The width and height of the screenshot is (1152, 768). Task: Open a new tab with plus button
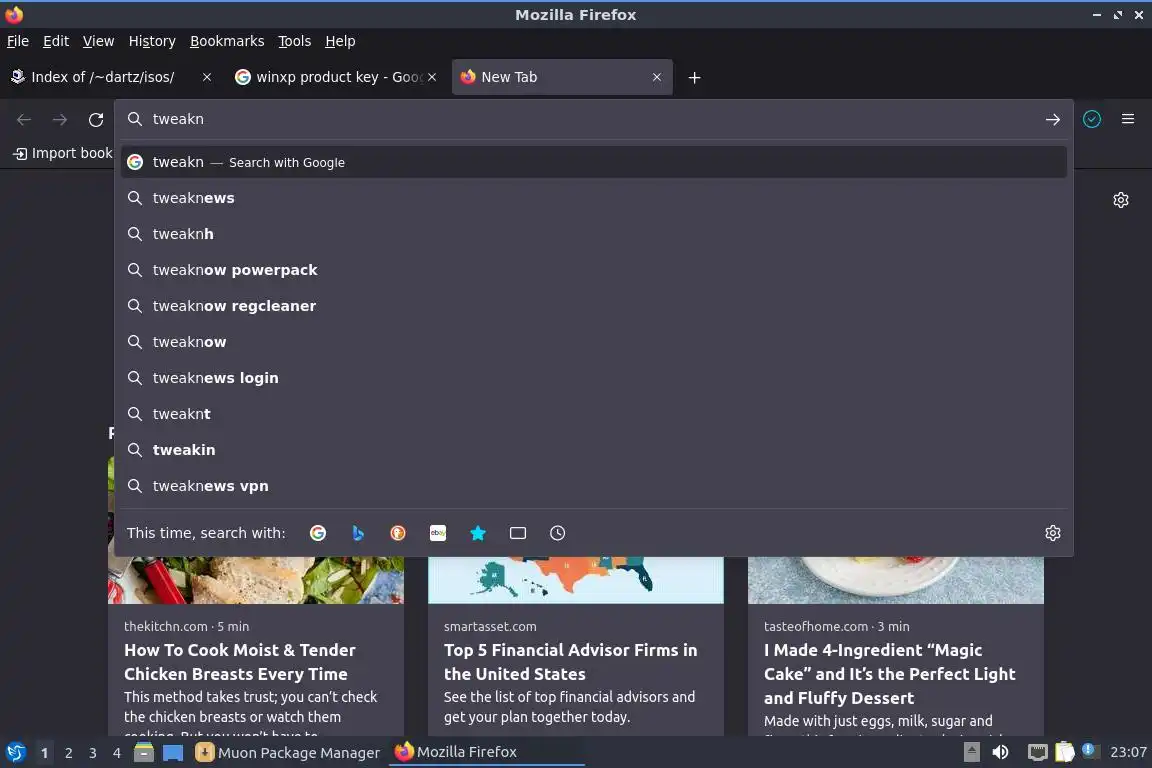coord(694,77)
